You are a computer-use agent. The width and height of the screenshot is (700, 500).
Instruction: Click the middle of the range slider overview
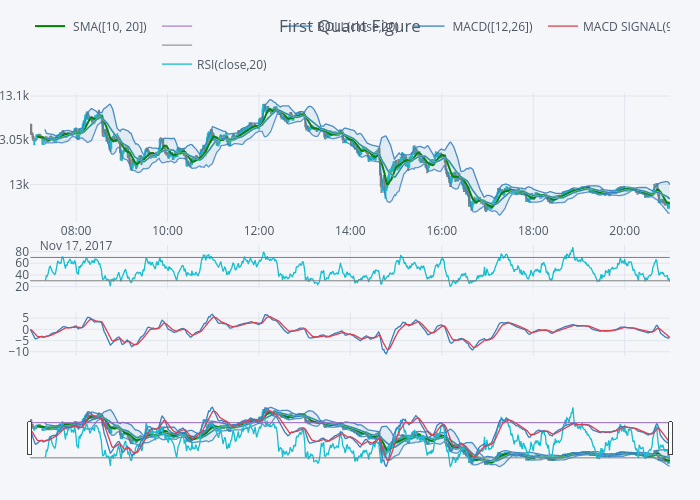[350, 438]
